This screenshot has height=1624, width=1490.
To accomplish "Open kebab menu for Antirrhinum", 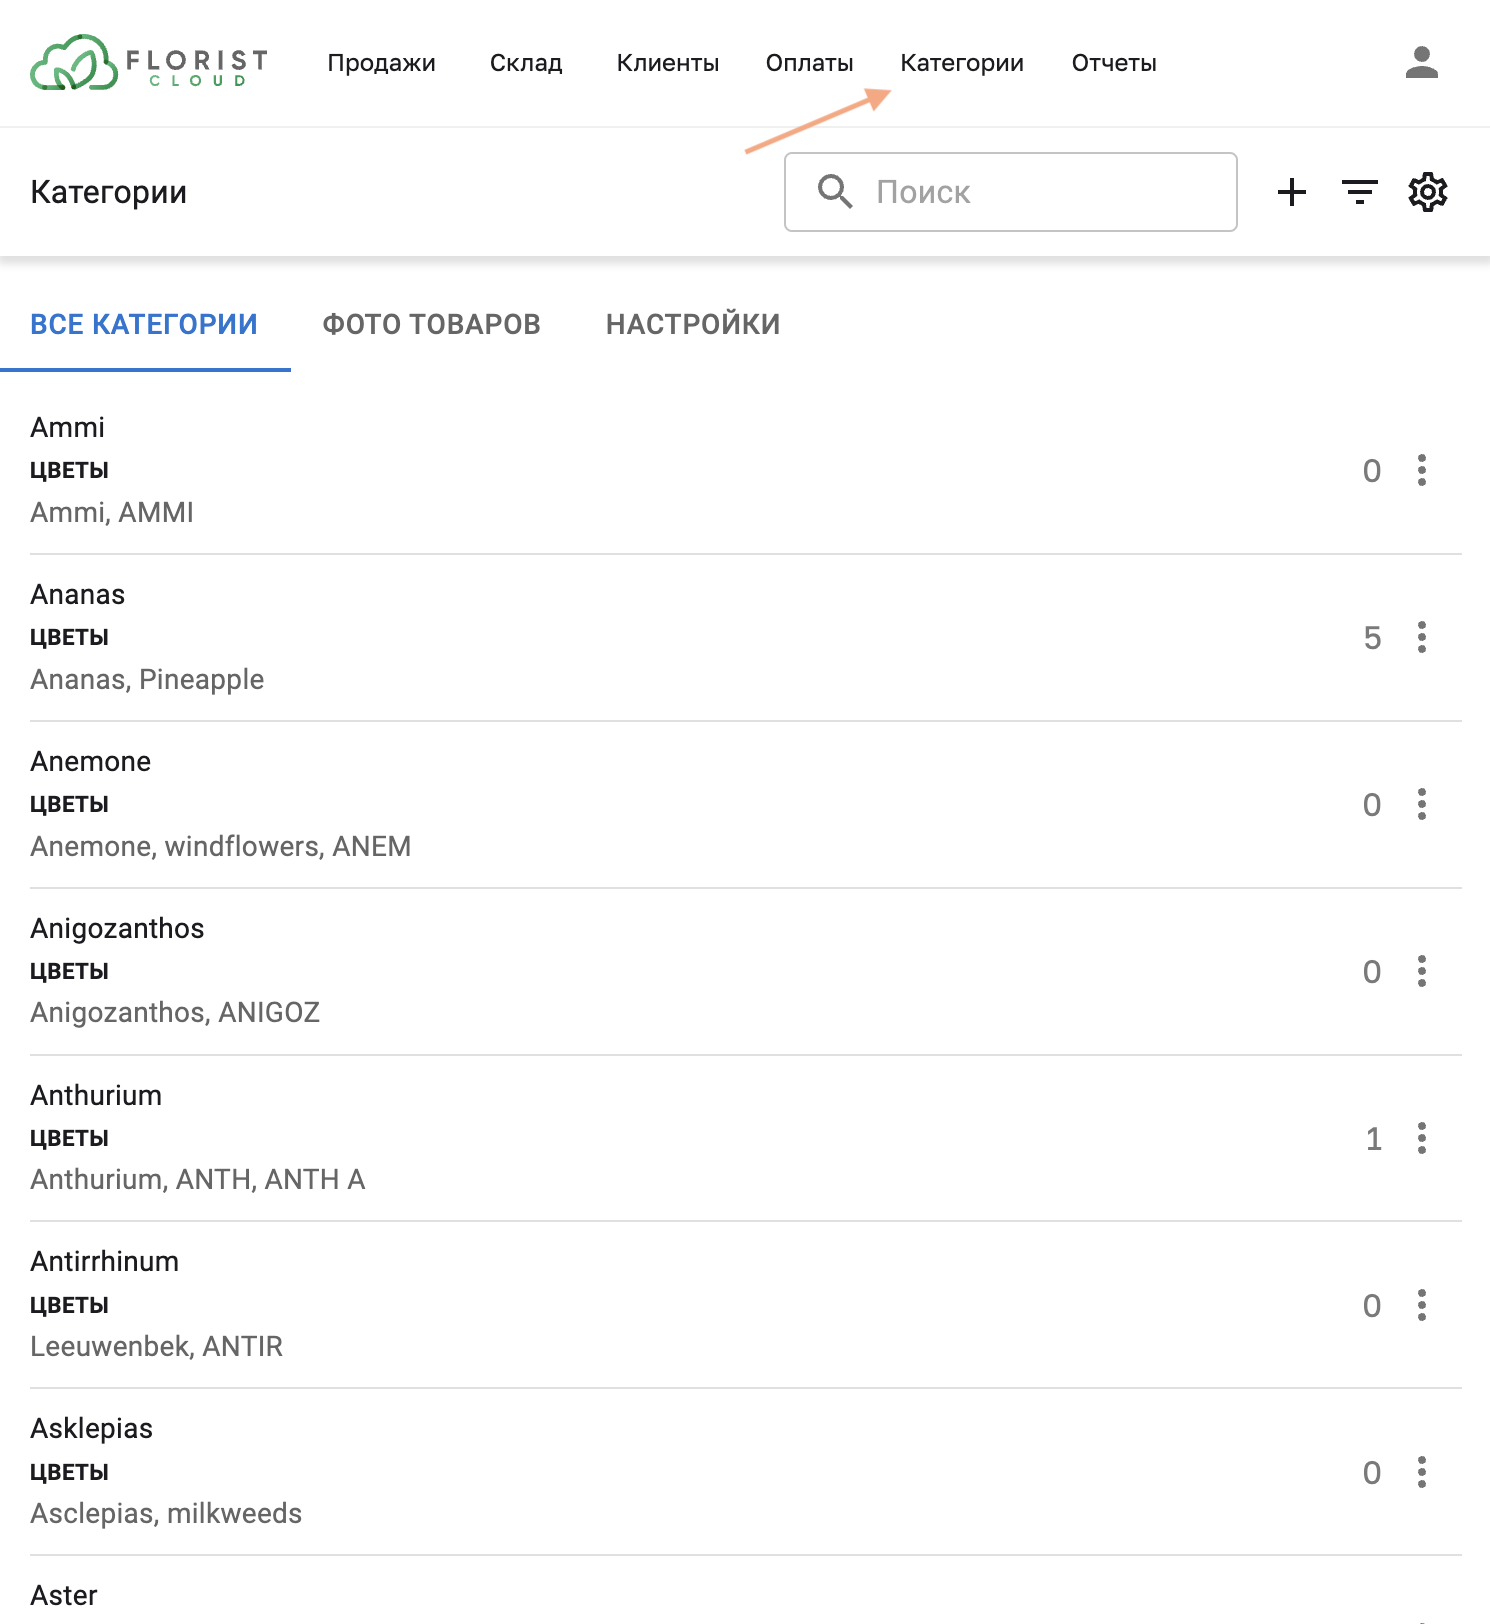I will (1421, 1305).
